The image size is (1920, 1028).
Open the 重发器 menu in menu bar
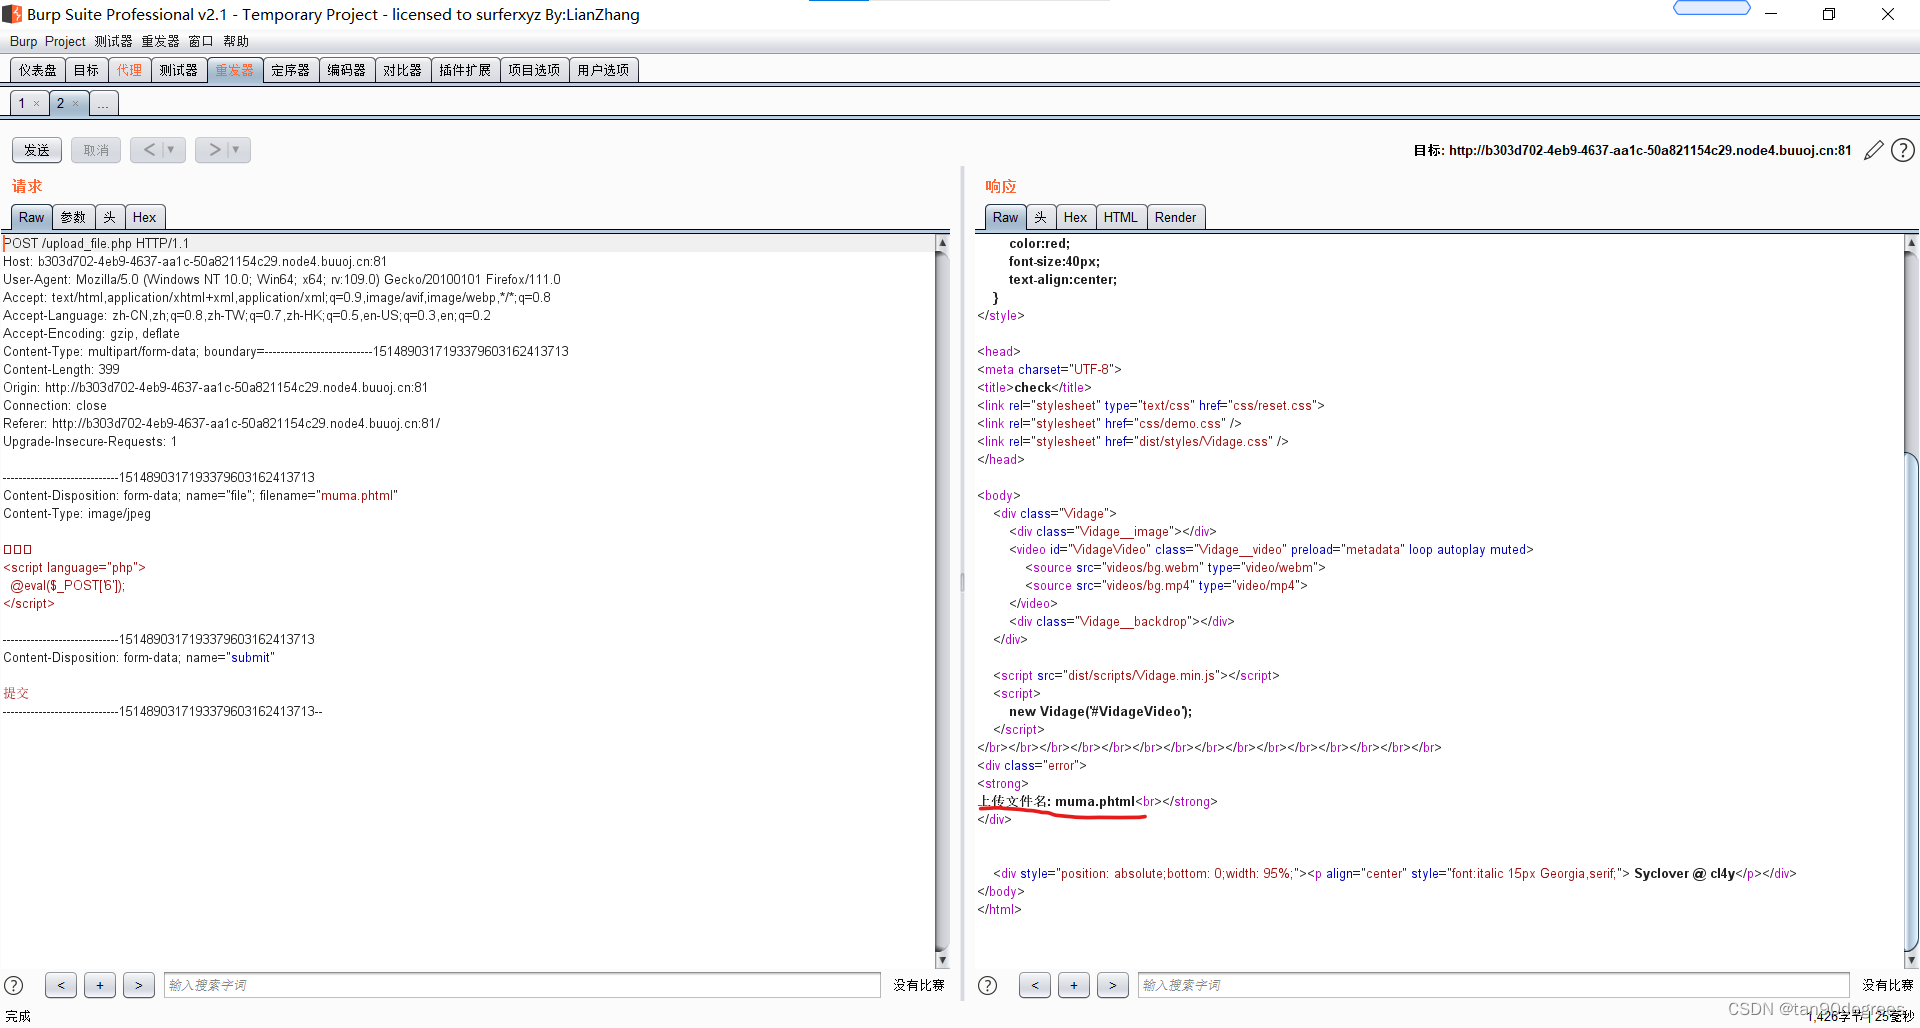coord(160,41)
